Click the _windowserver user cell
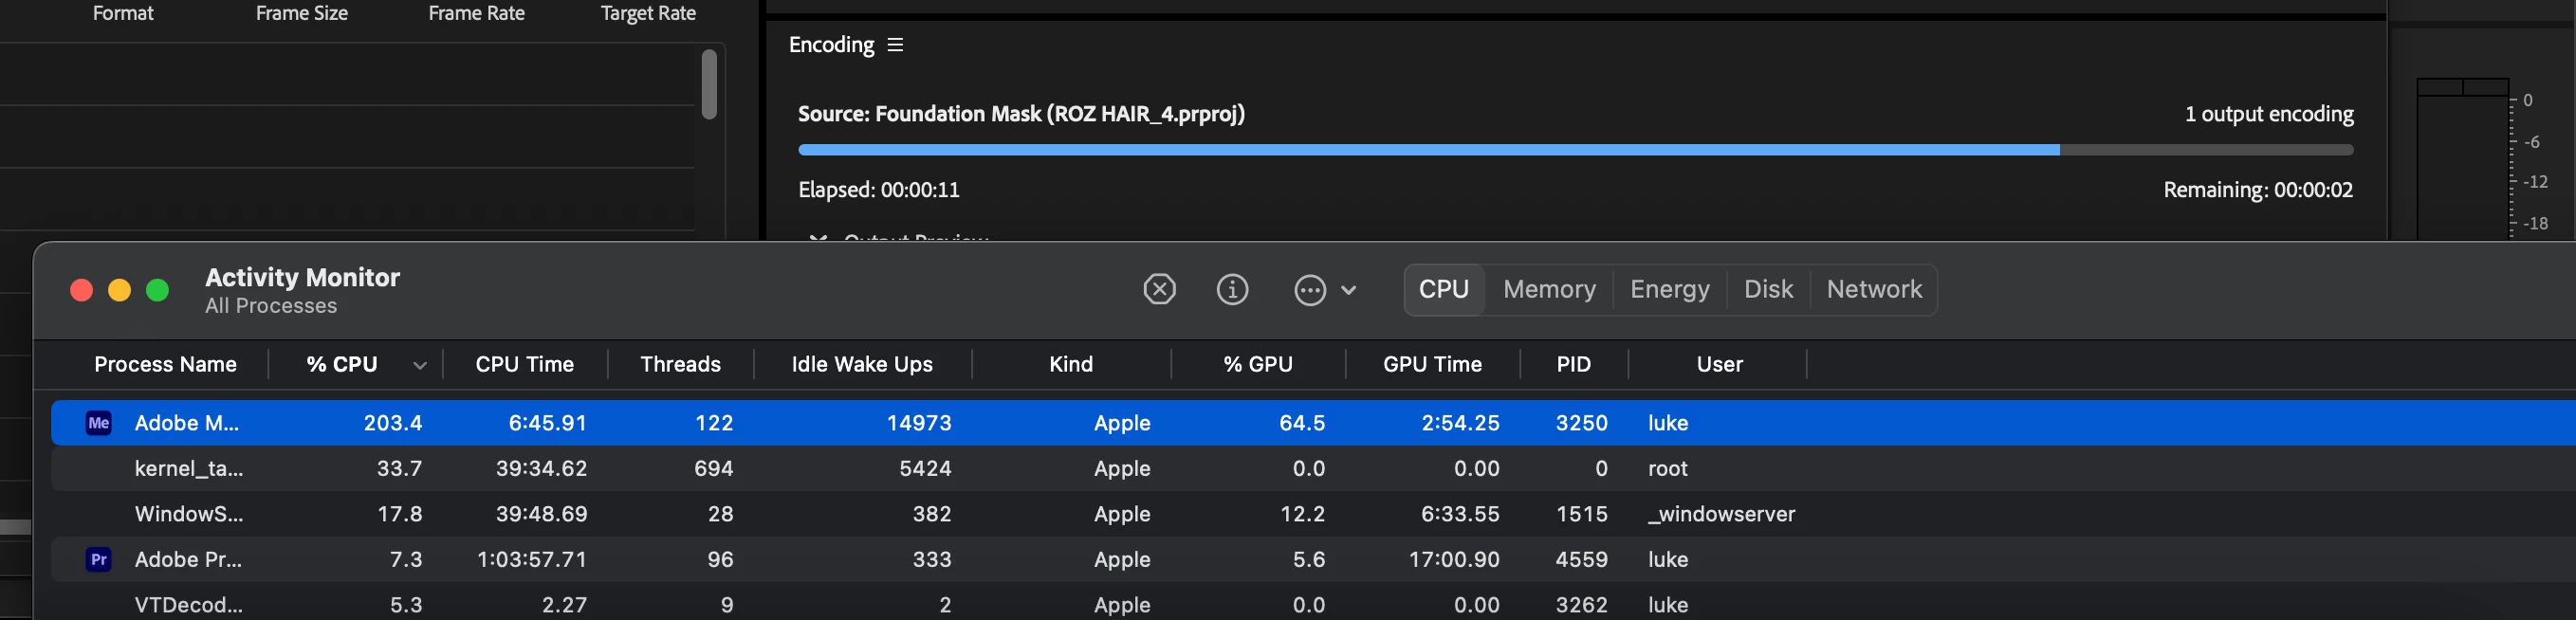The width and height of the screenshot is (2576, 620). click(1721, 514)
